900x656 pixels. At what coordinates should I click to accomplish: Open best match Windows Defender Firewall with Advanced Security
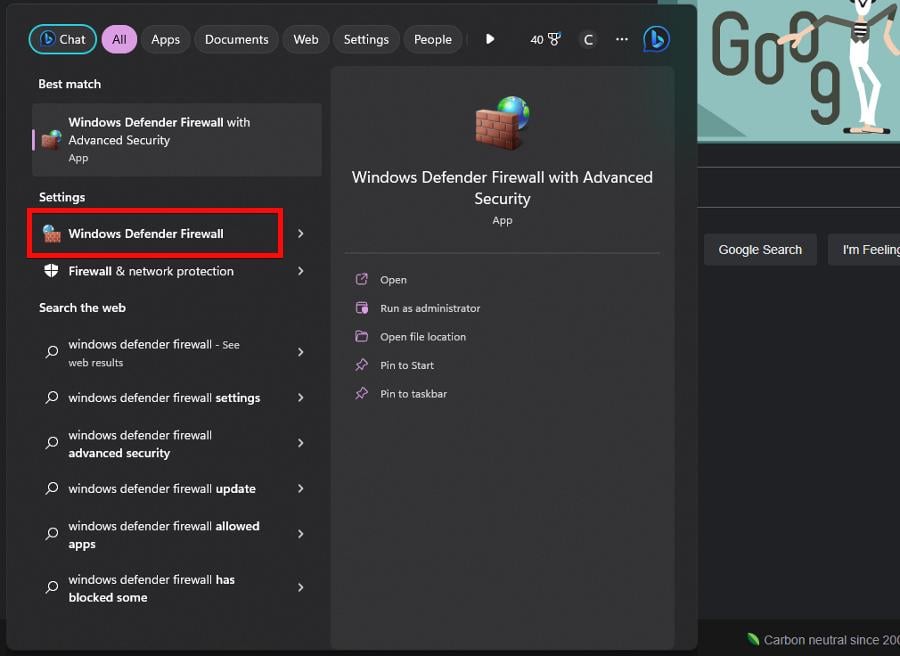177,139
